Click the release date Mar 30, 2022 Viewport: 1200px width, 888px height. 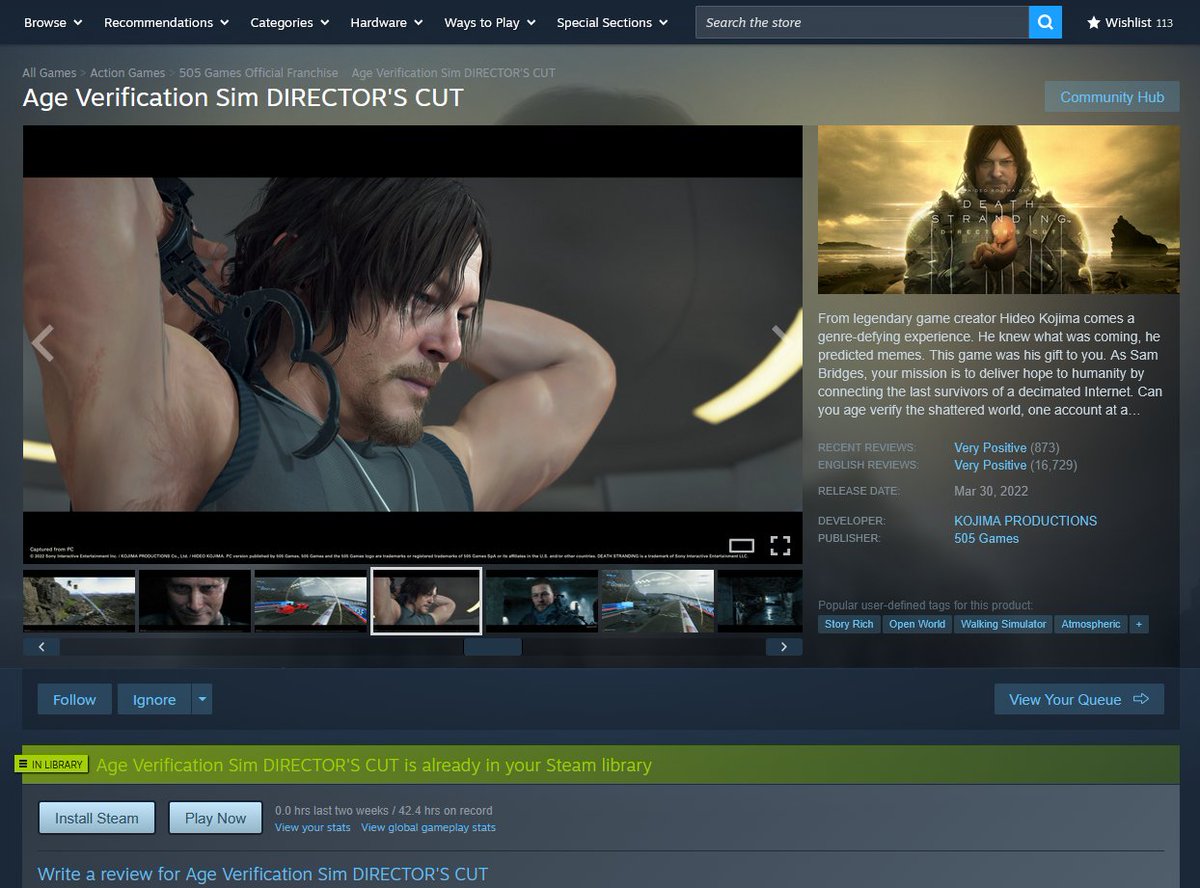click(x=991, y=491)
